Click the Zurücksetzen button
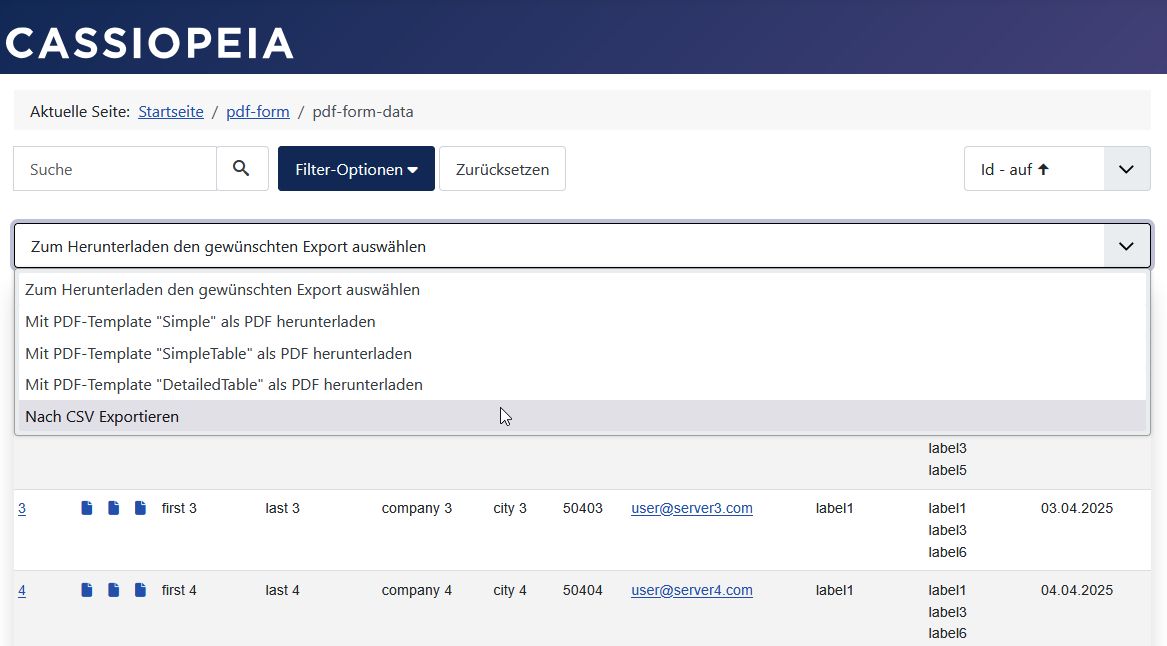 click(x=502, y=168)
